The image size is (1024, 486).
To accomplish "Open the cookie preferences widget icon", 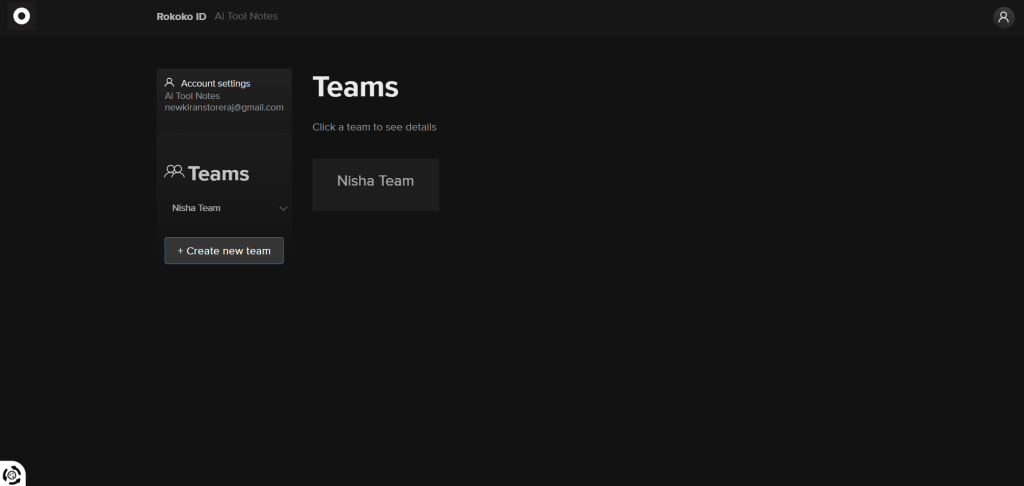I will click(x=12, y=474).
